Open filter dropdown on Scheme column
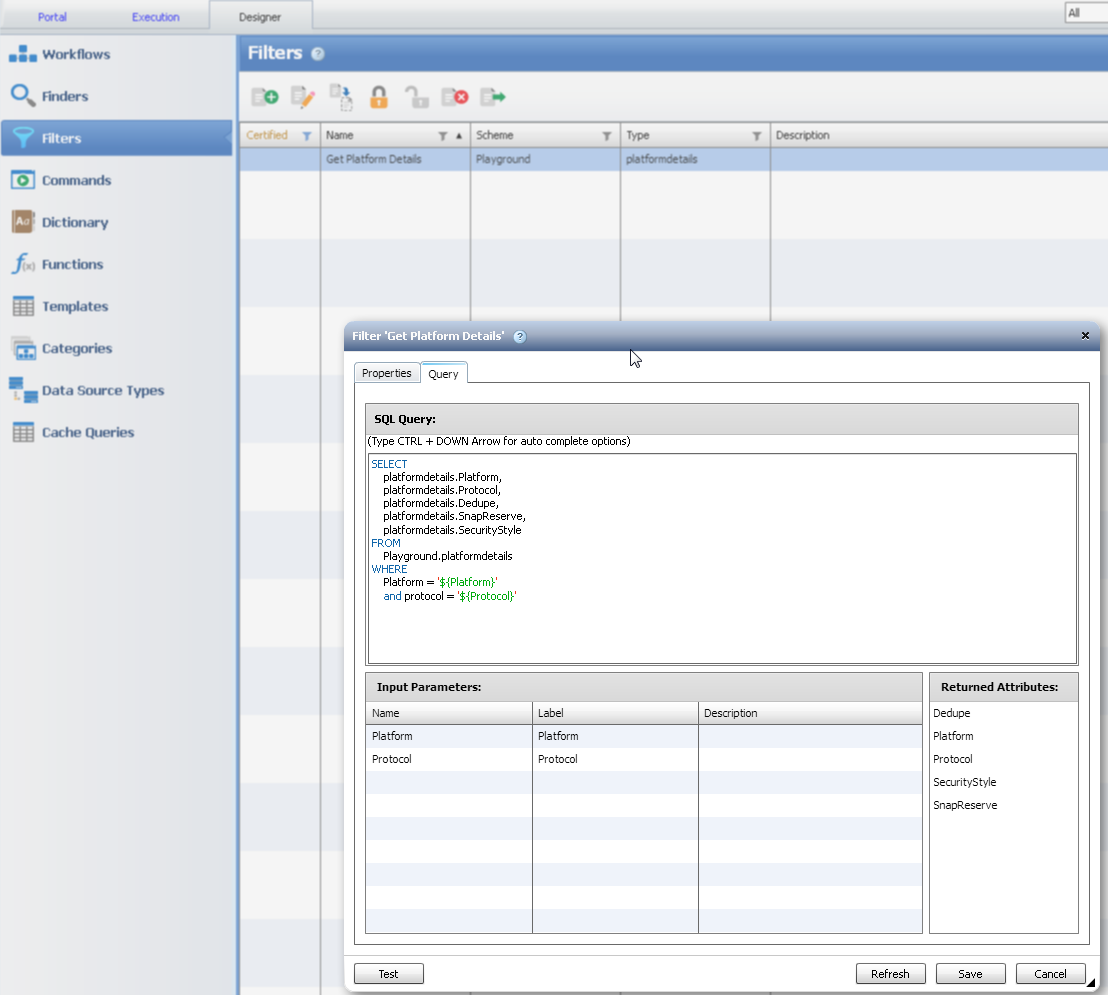The height and width of the screenshot is (995, 1108). point(606,136)
